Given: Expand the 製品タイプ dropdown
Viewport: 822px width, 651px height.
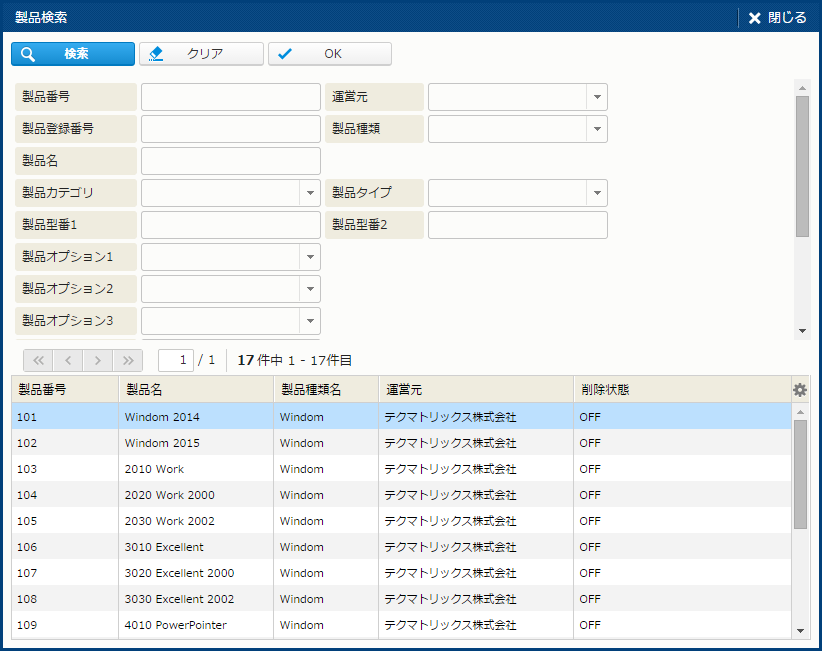Looking at the screenshot, I should pyautogui.click(x=596, y=193).
